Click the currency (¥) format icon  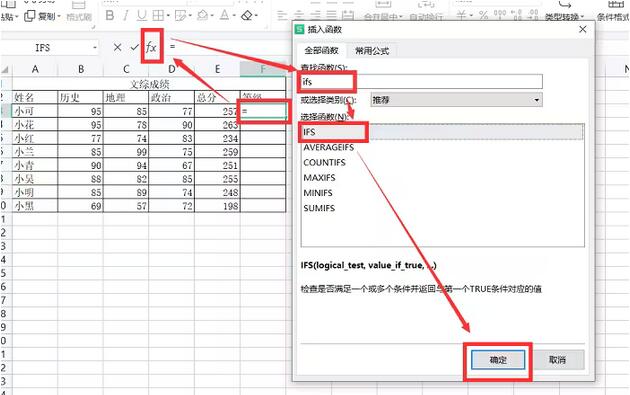coord(462,16)
